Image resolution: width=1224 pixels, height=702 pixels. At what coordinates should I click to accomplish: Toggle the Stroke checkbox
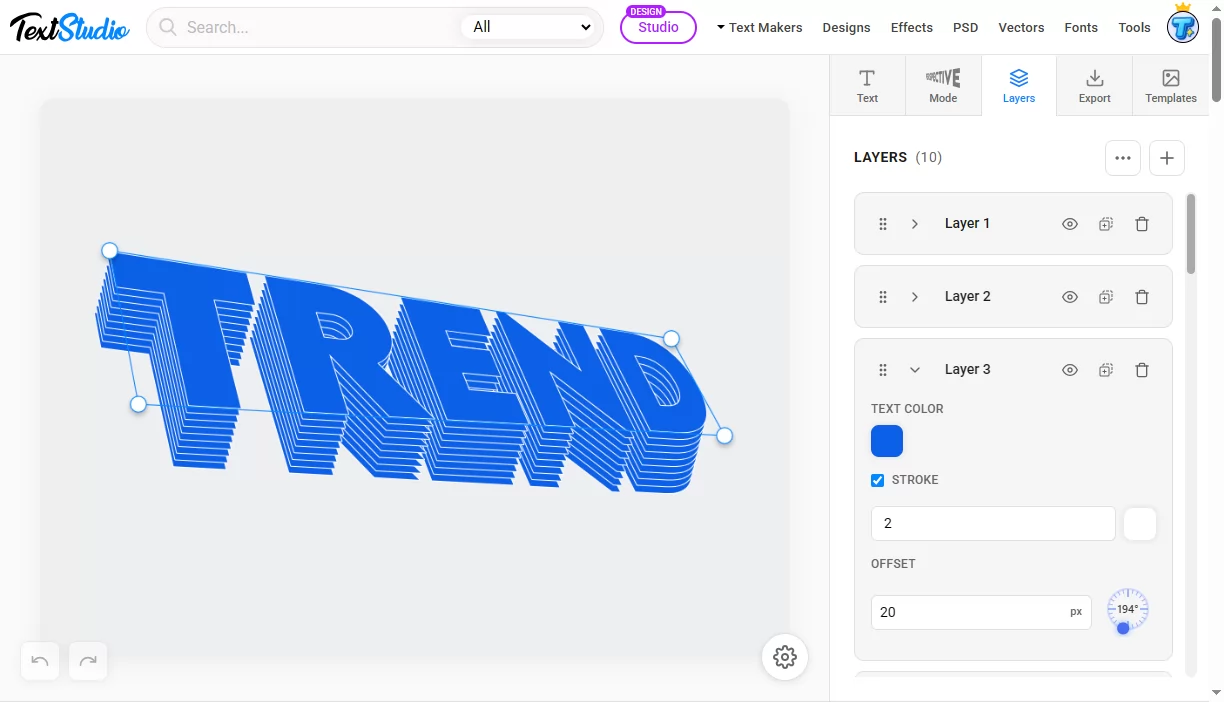(878, 480)
